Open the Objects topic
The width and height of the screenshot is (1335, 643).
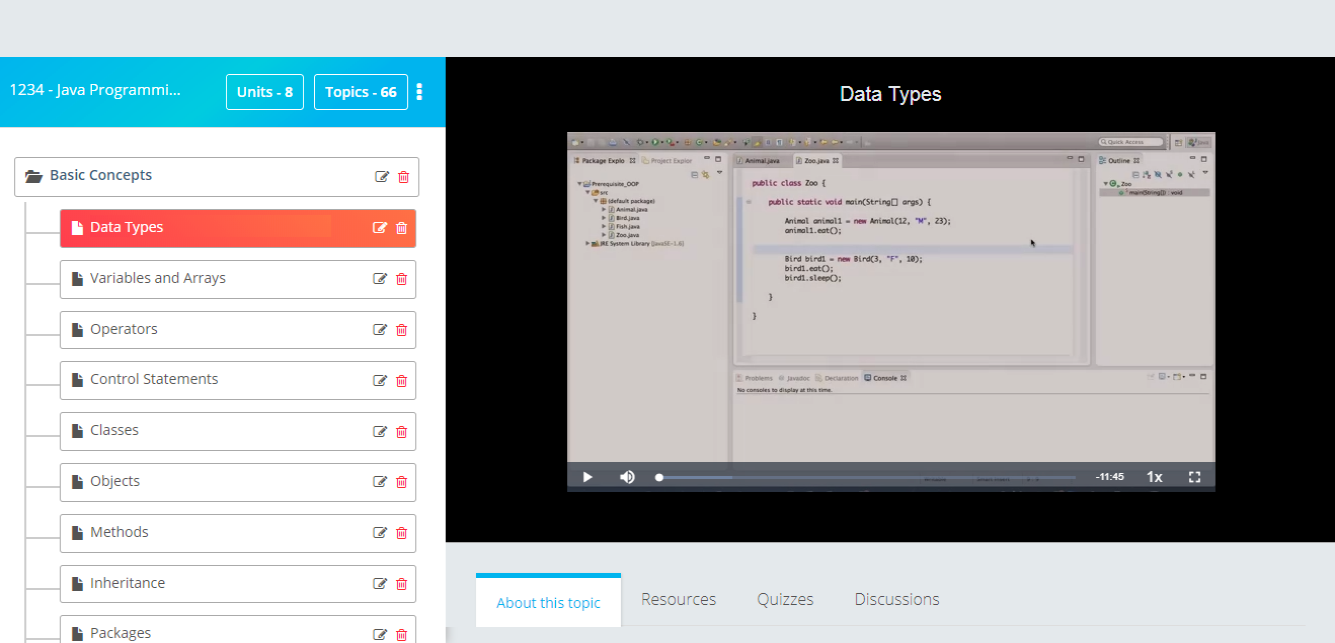pyautogui.click(x=238, y=482)
